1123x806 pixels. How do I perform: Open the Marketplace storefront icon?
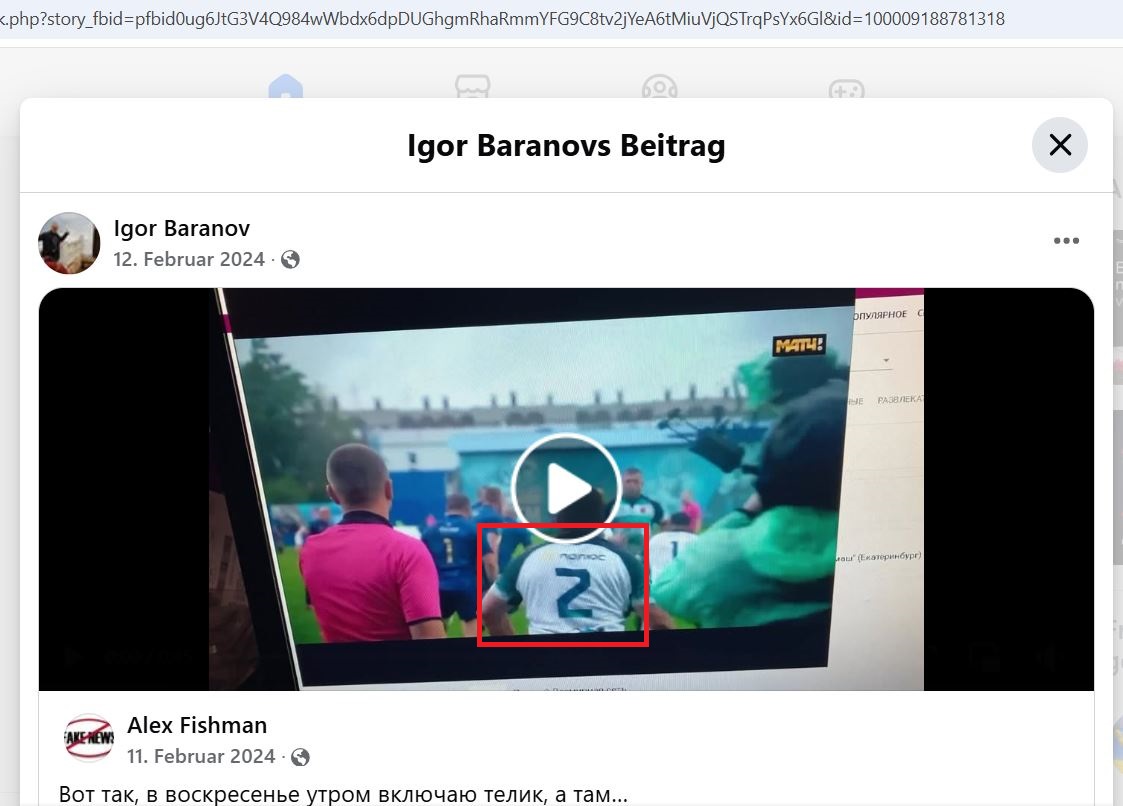(x=473, y=87)
